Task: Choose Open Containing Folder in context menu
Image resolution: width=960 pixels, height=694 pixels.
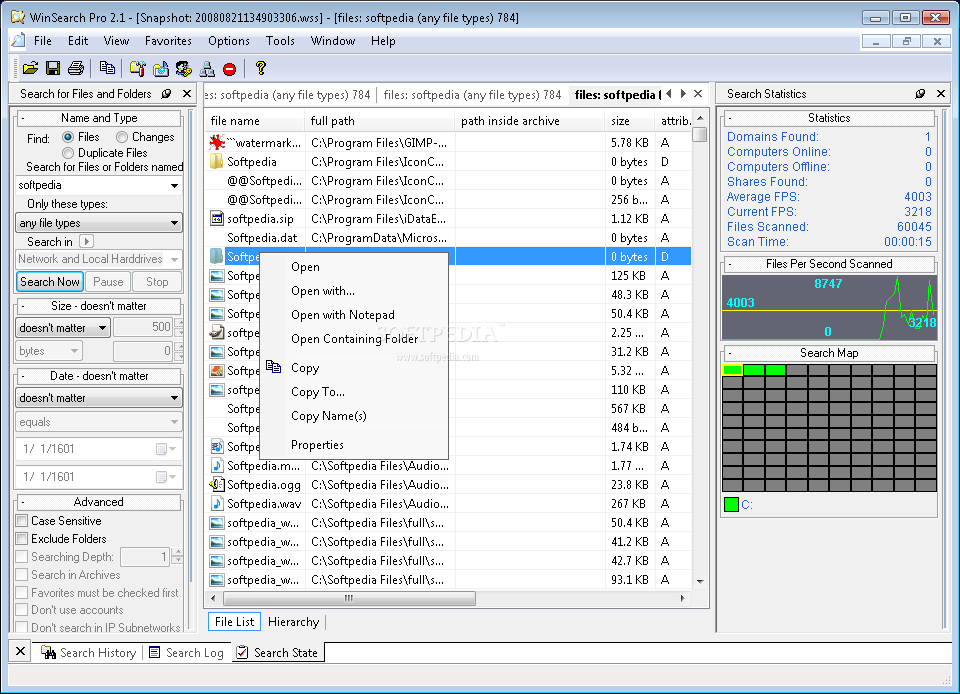Action: pos(354,338)
